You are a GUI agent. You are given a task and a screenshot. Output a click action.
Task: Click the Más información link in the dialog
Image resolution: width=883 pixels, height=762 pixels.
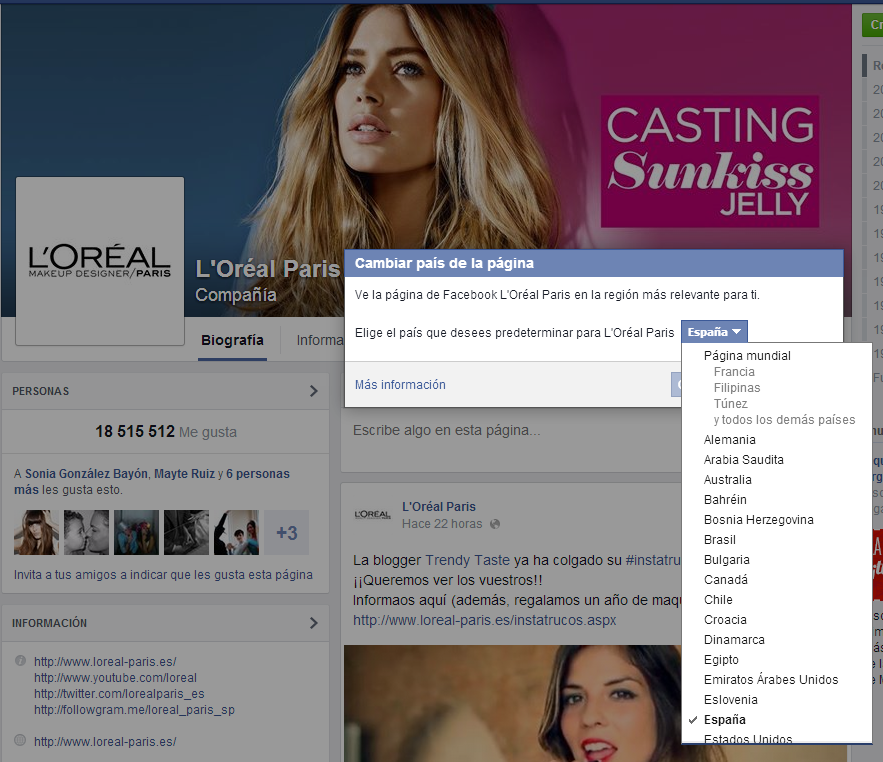(400, 385)
